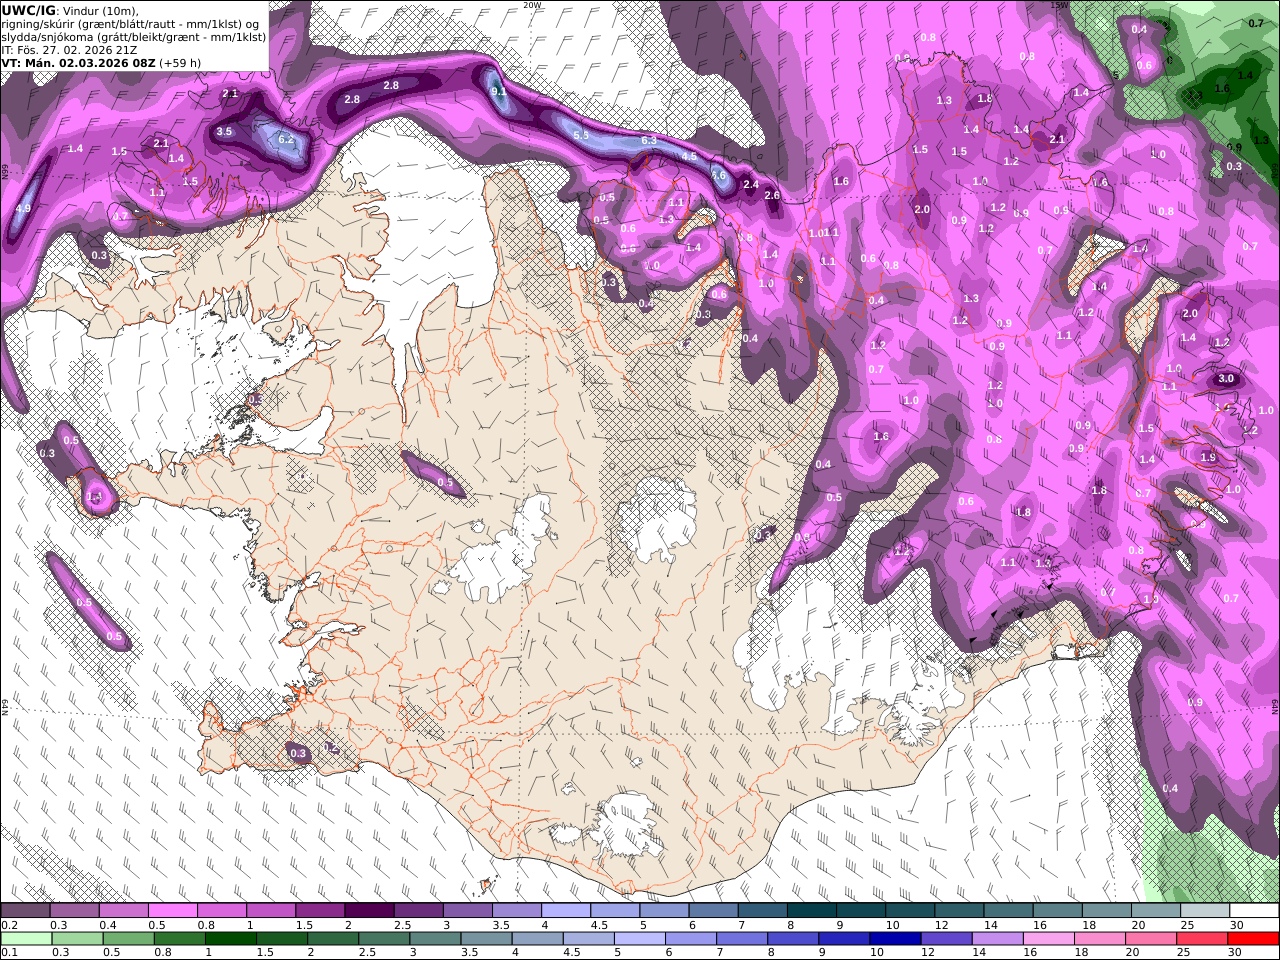
Task: Pick the dark purple top-scale swatch between 2 and 2.5
Action: click(370, 911)
